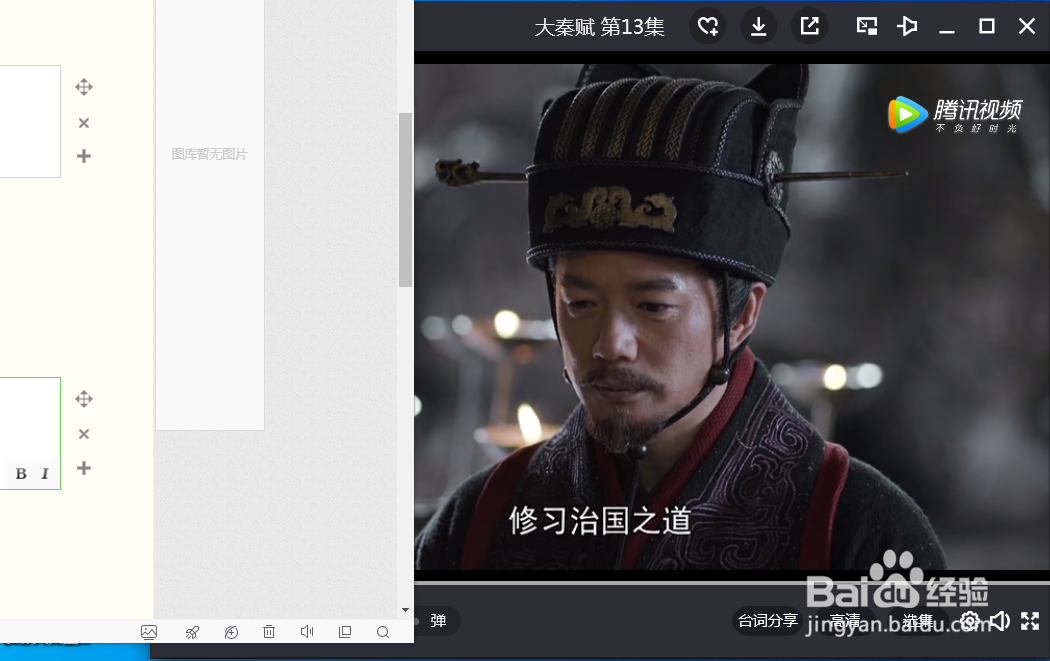Open the share icon in the player title bar
This screenshot has width=1050, height=661.
tap(810, 27)
